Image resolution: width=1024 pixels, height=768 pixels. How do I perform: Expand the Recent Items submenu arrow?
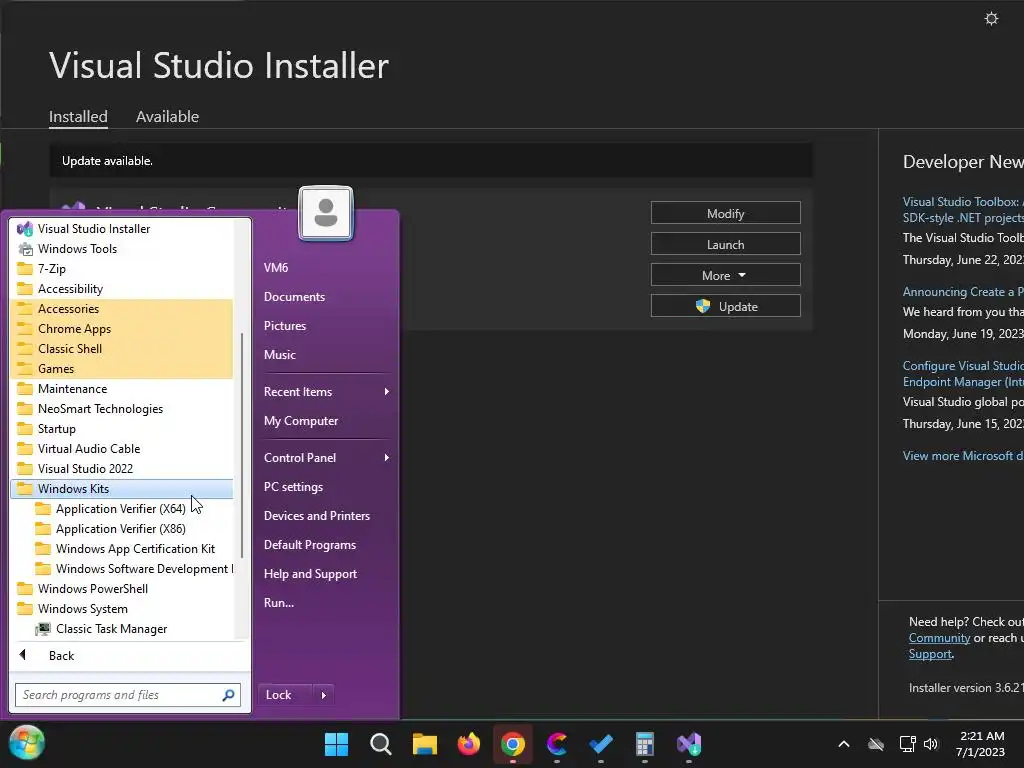tap(387, 392)
